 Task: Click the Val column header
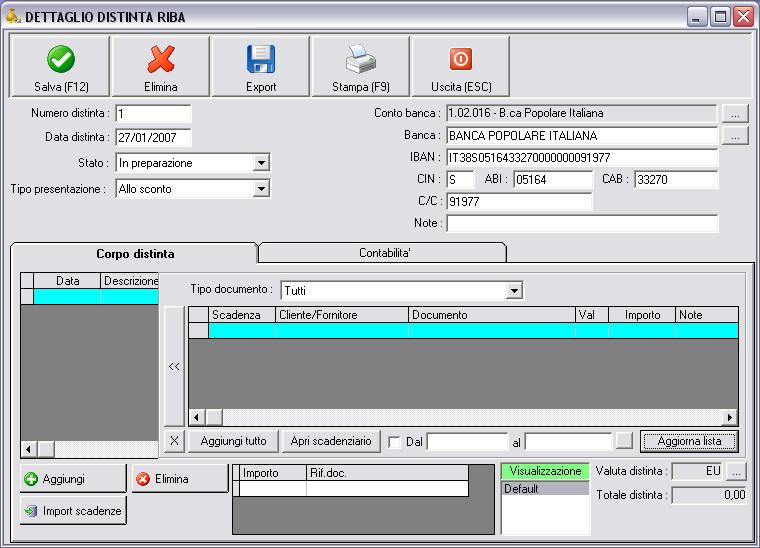pyautogui.click(x=592, y=315)
